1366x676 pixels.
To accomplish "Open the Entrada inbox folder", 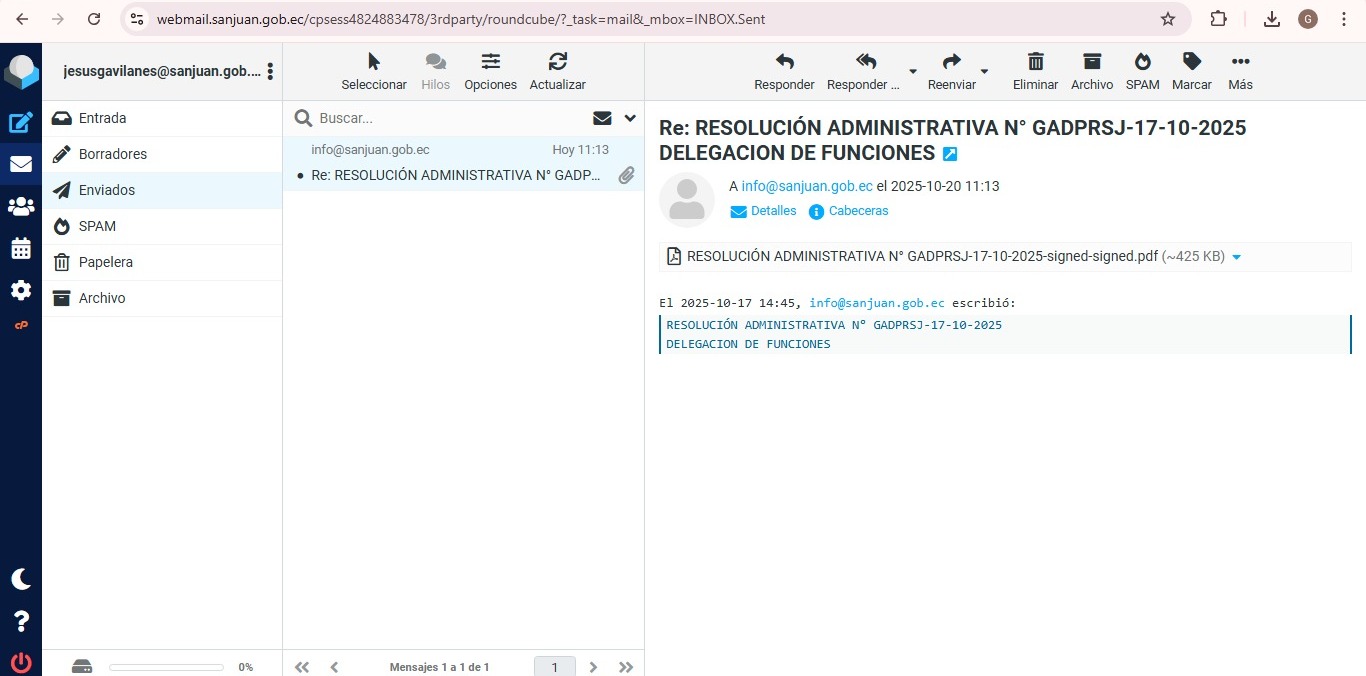I will point(102,118).
